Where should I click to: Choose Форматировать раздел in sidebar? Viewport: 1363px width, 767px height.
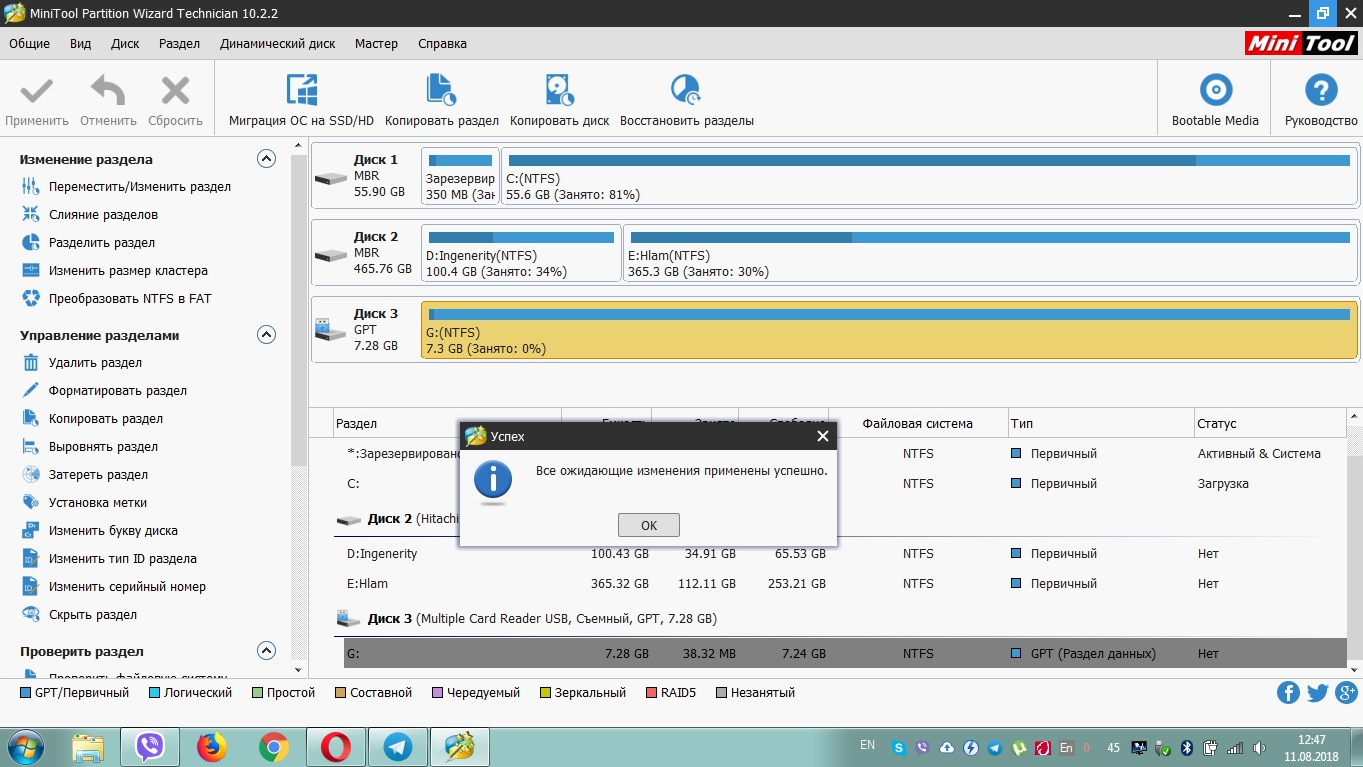pyautogui.click(x=118, y=391)
